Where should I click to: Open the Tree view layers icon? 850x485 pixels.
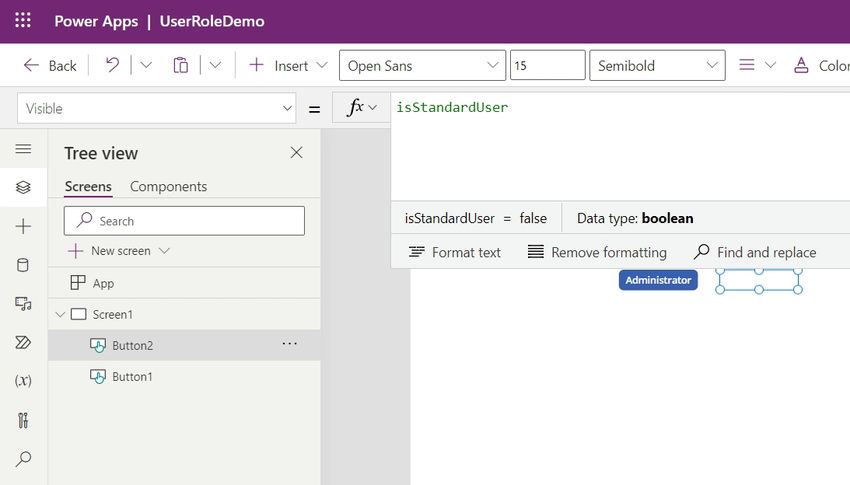[23, 187]
